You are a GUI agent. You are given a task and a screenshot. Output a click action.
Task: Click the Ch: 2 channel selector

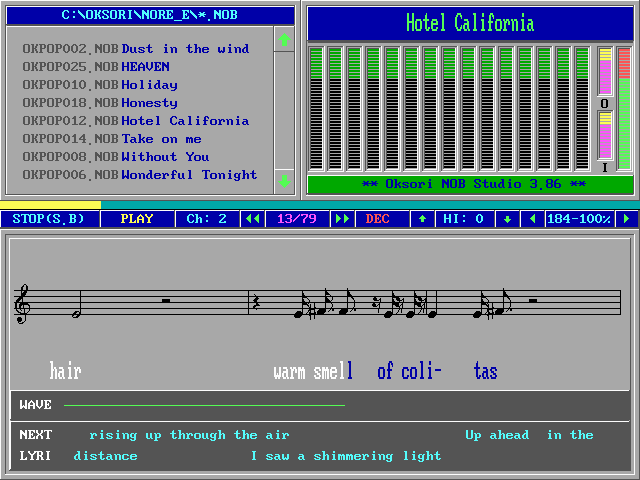coord(207,219)
